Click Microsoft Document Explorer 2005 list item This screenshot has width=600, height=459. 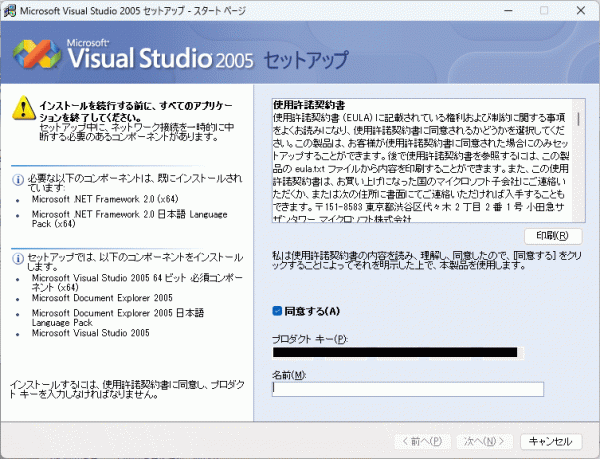point(102,298)
